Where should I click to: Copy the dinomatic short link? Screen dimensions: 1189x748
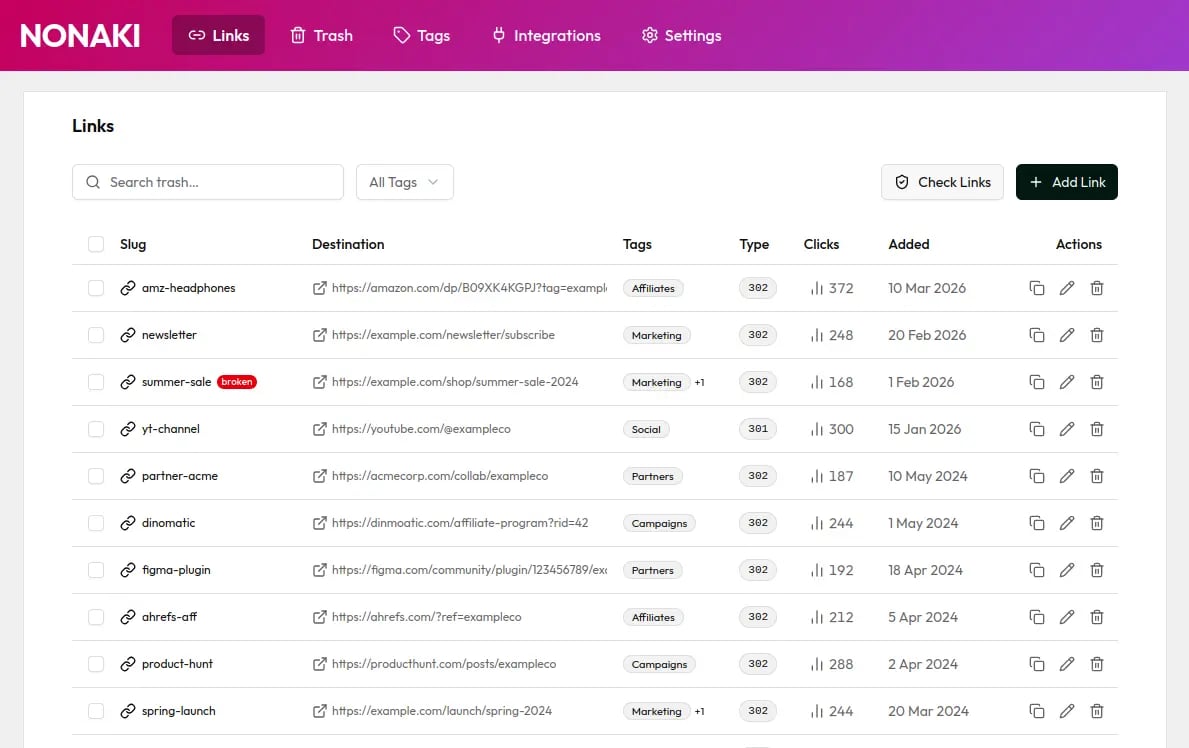tap(1037, 523)
